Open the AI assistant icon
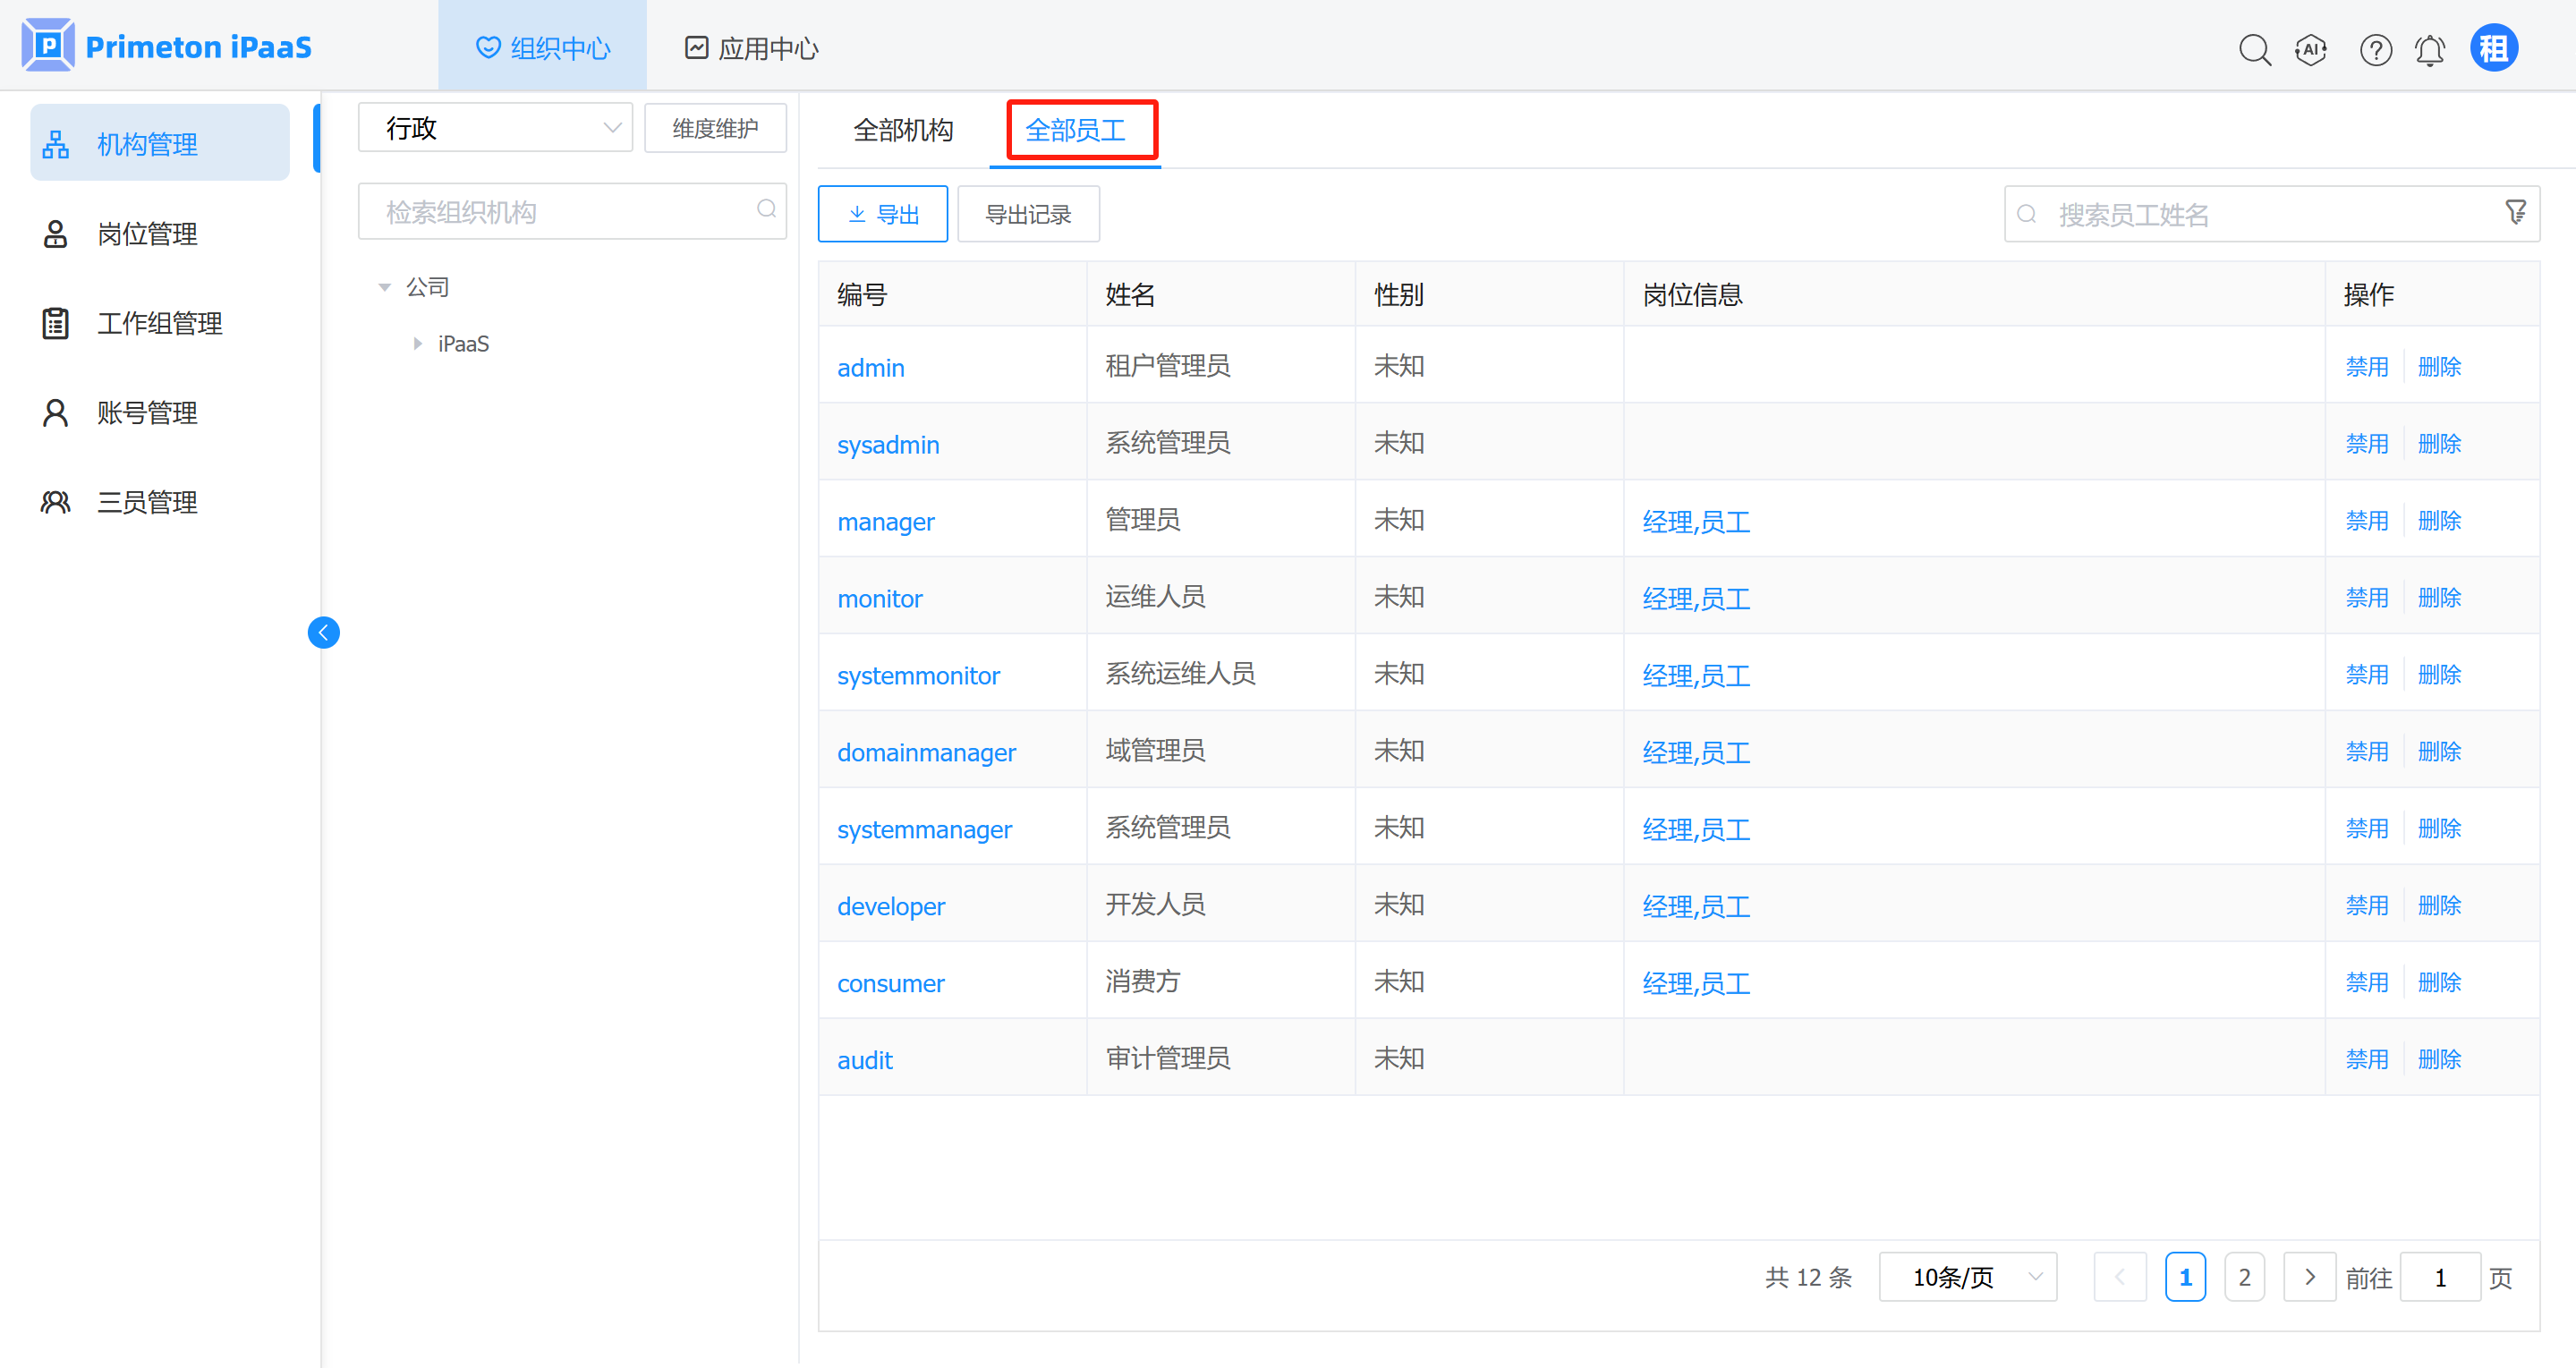 coord(2311,48)
